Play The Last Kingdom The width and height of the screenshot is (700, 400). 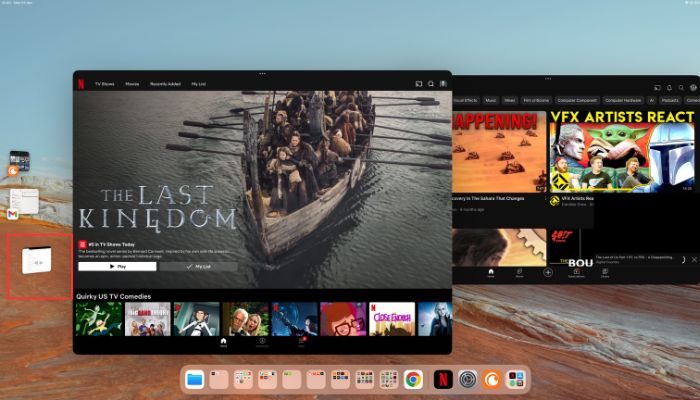[117, 267]
